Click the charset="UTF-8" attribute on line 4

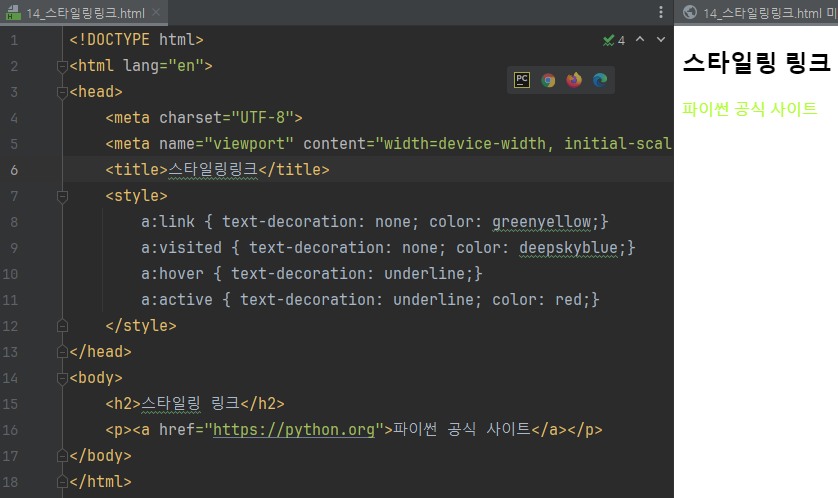pyautogui.click(x=227, y=118)
